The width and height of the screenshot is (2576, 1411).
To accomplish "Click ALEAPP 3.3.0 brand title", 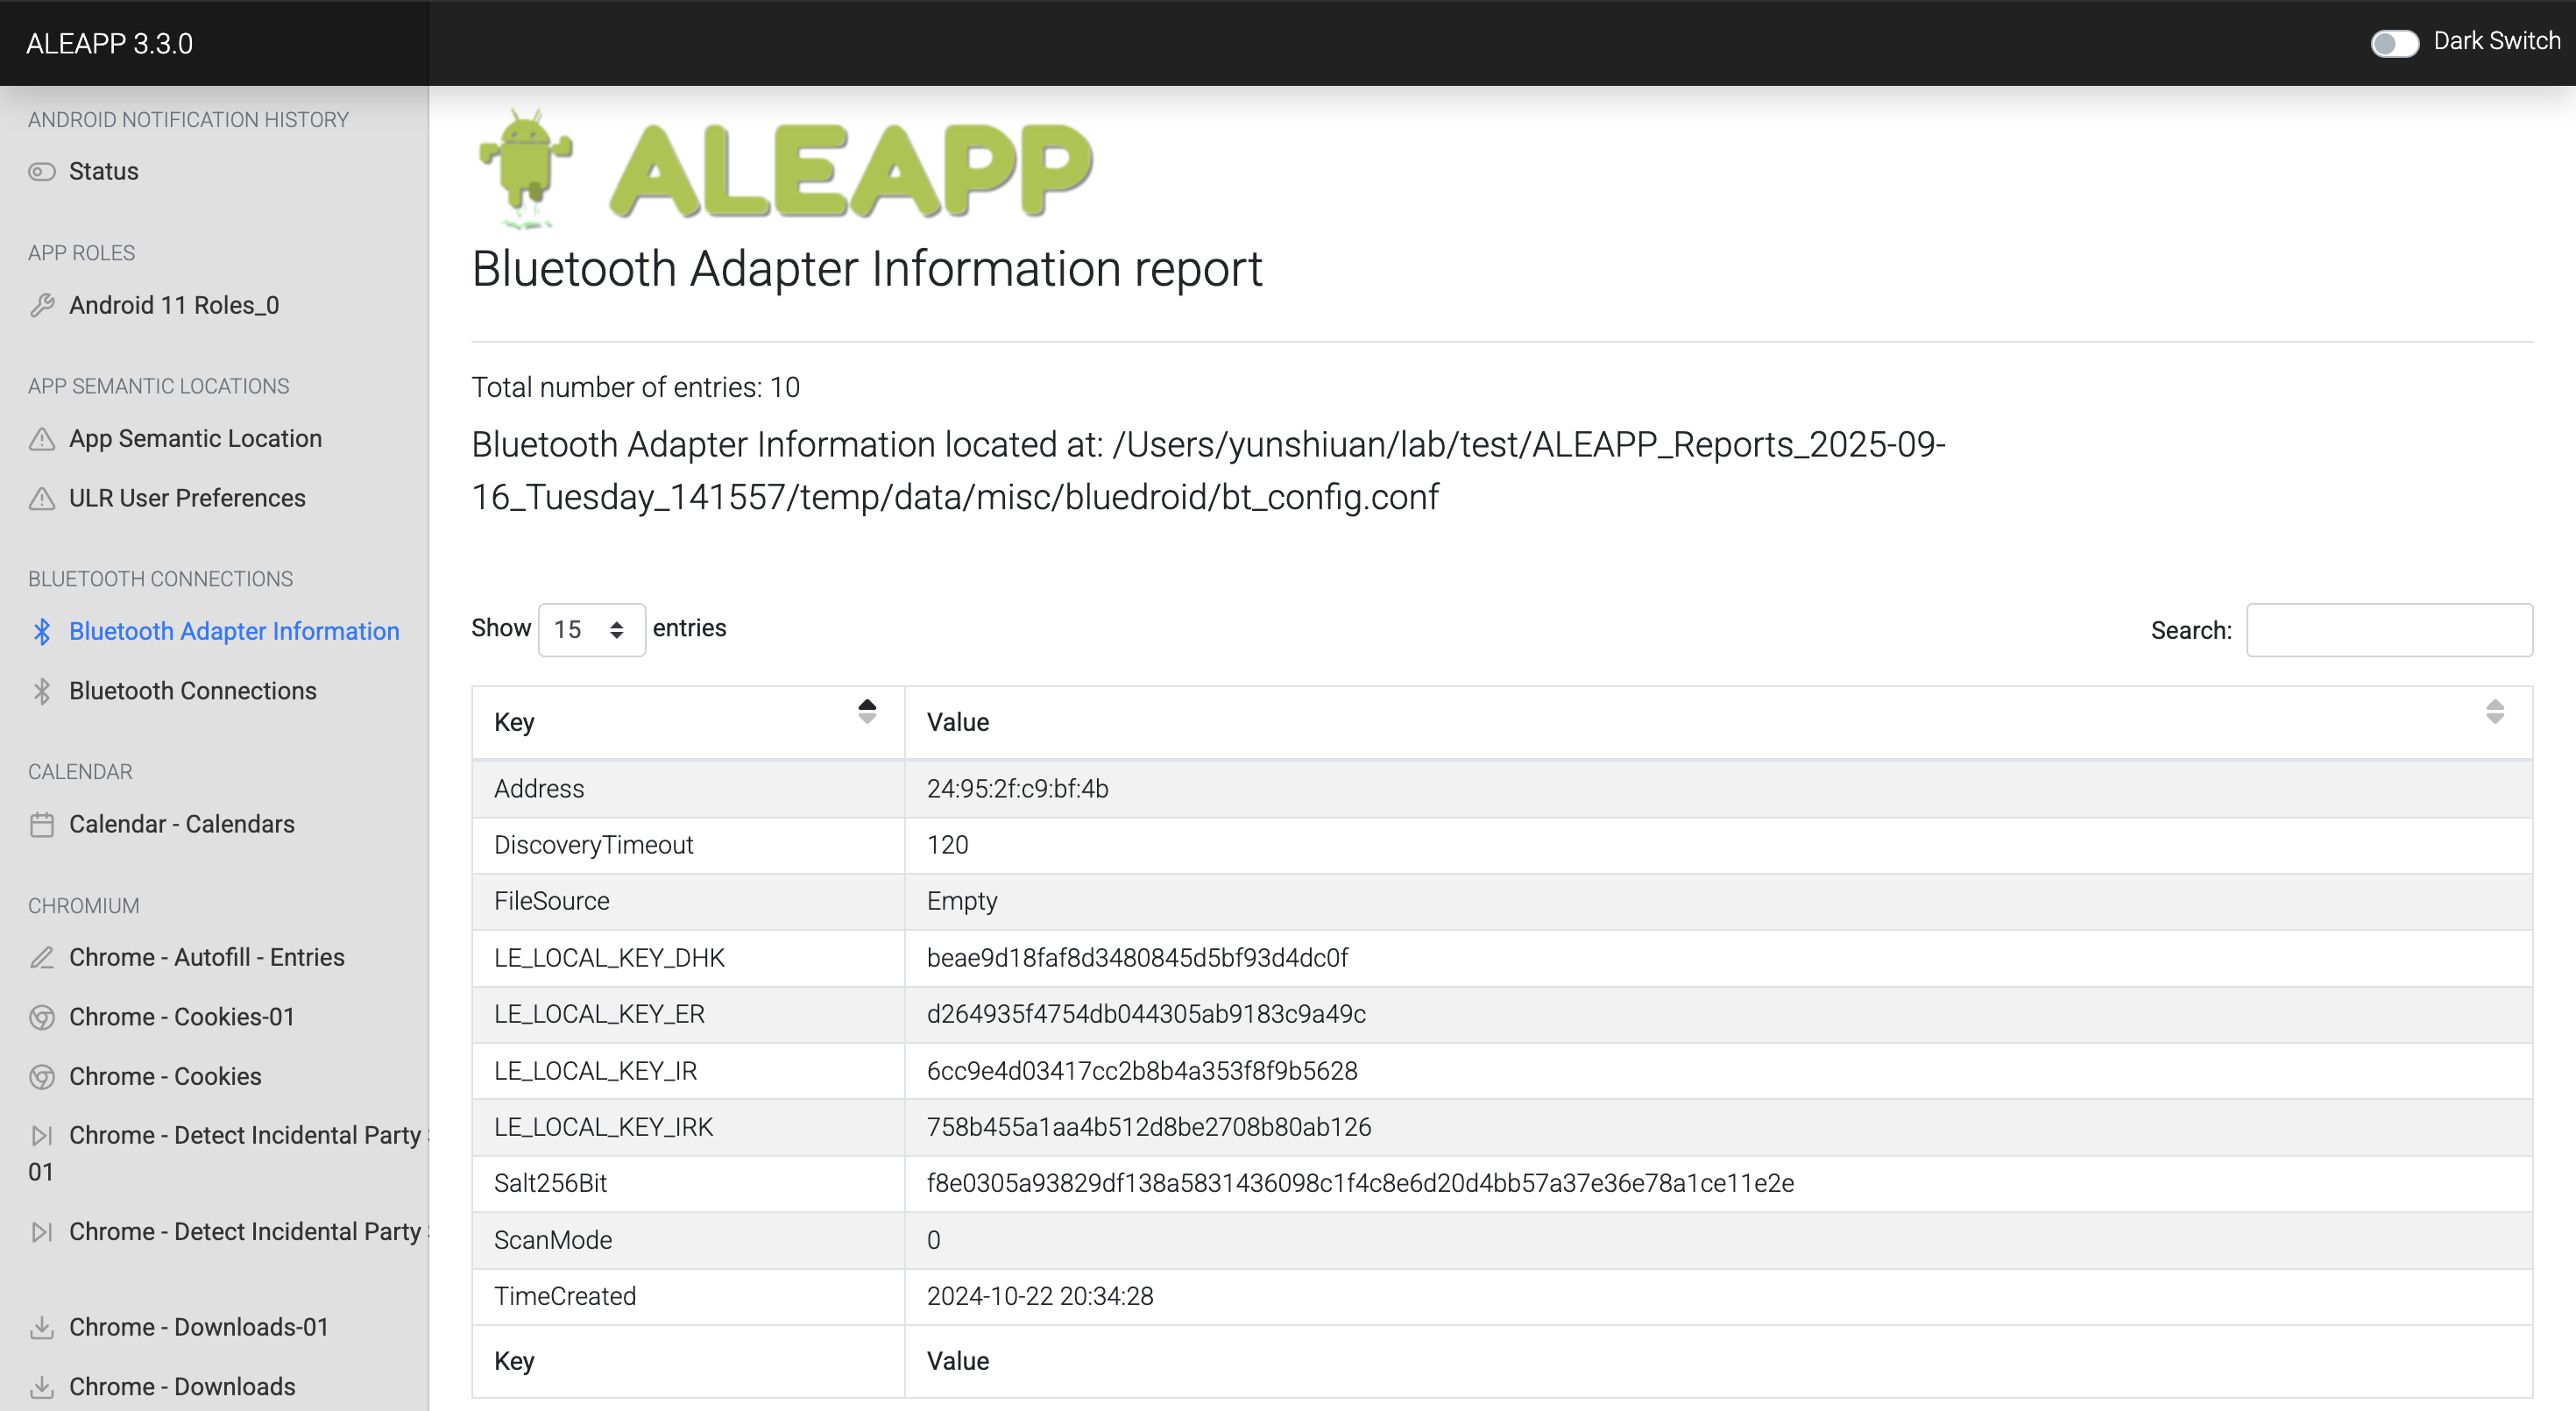I will tap(109, 43).
